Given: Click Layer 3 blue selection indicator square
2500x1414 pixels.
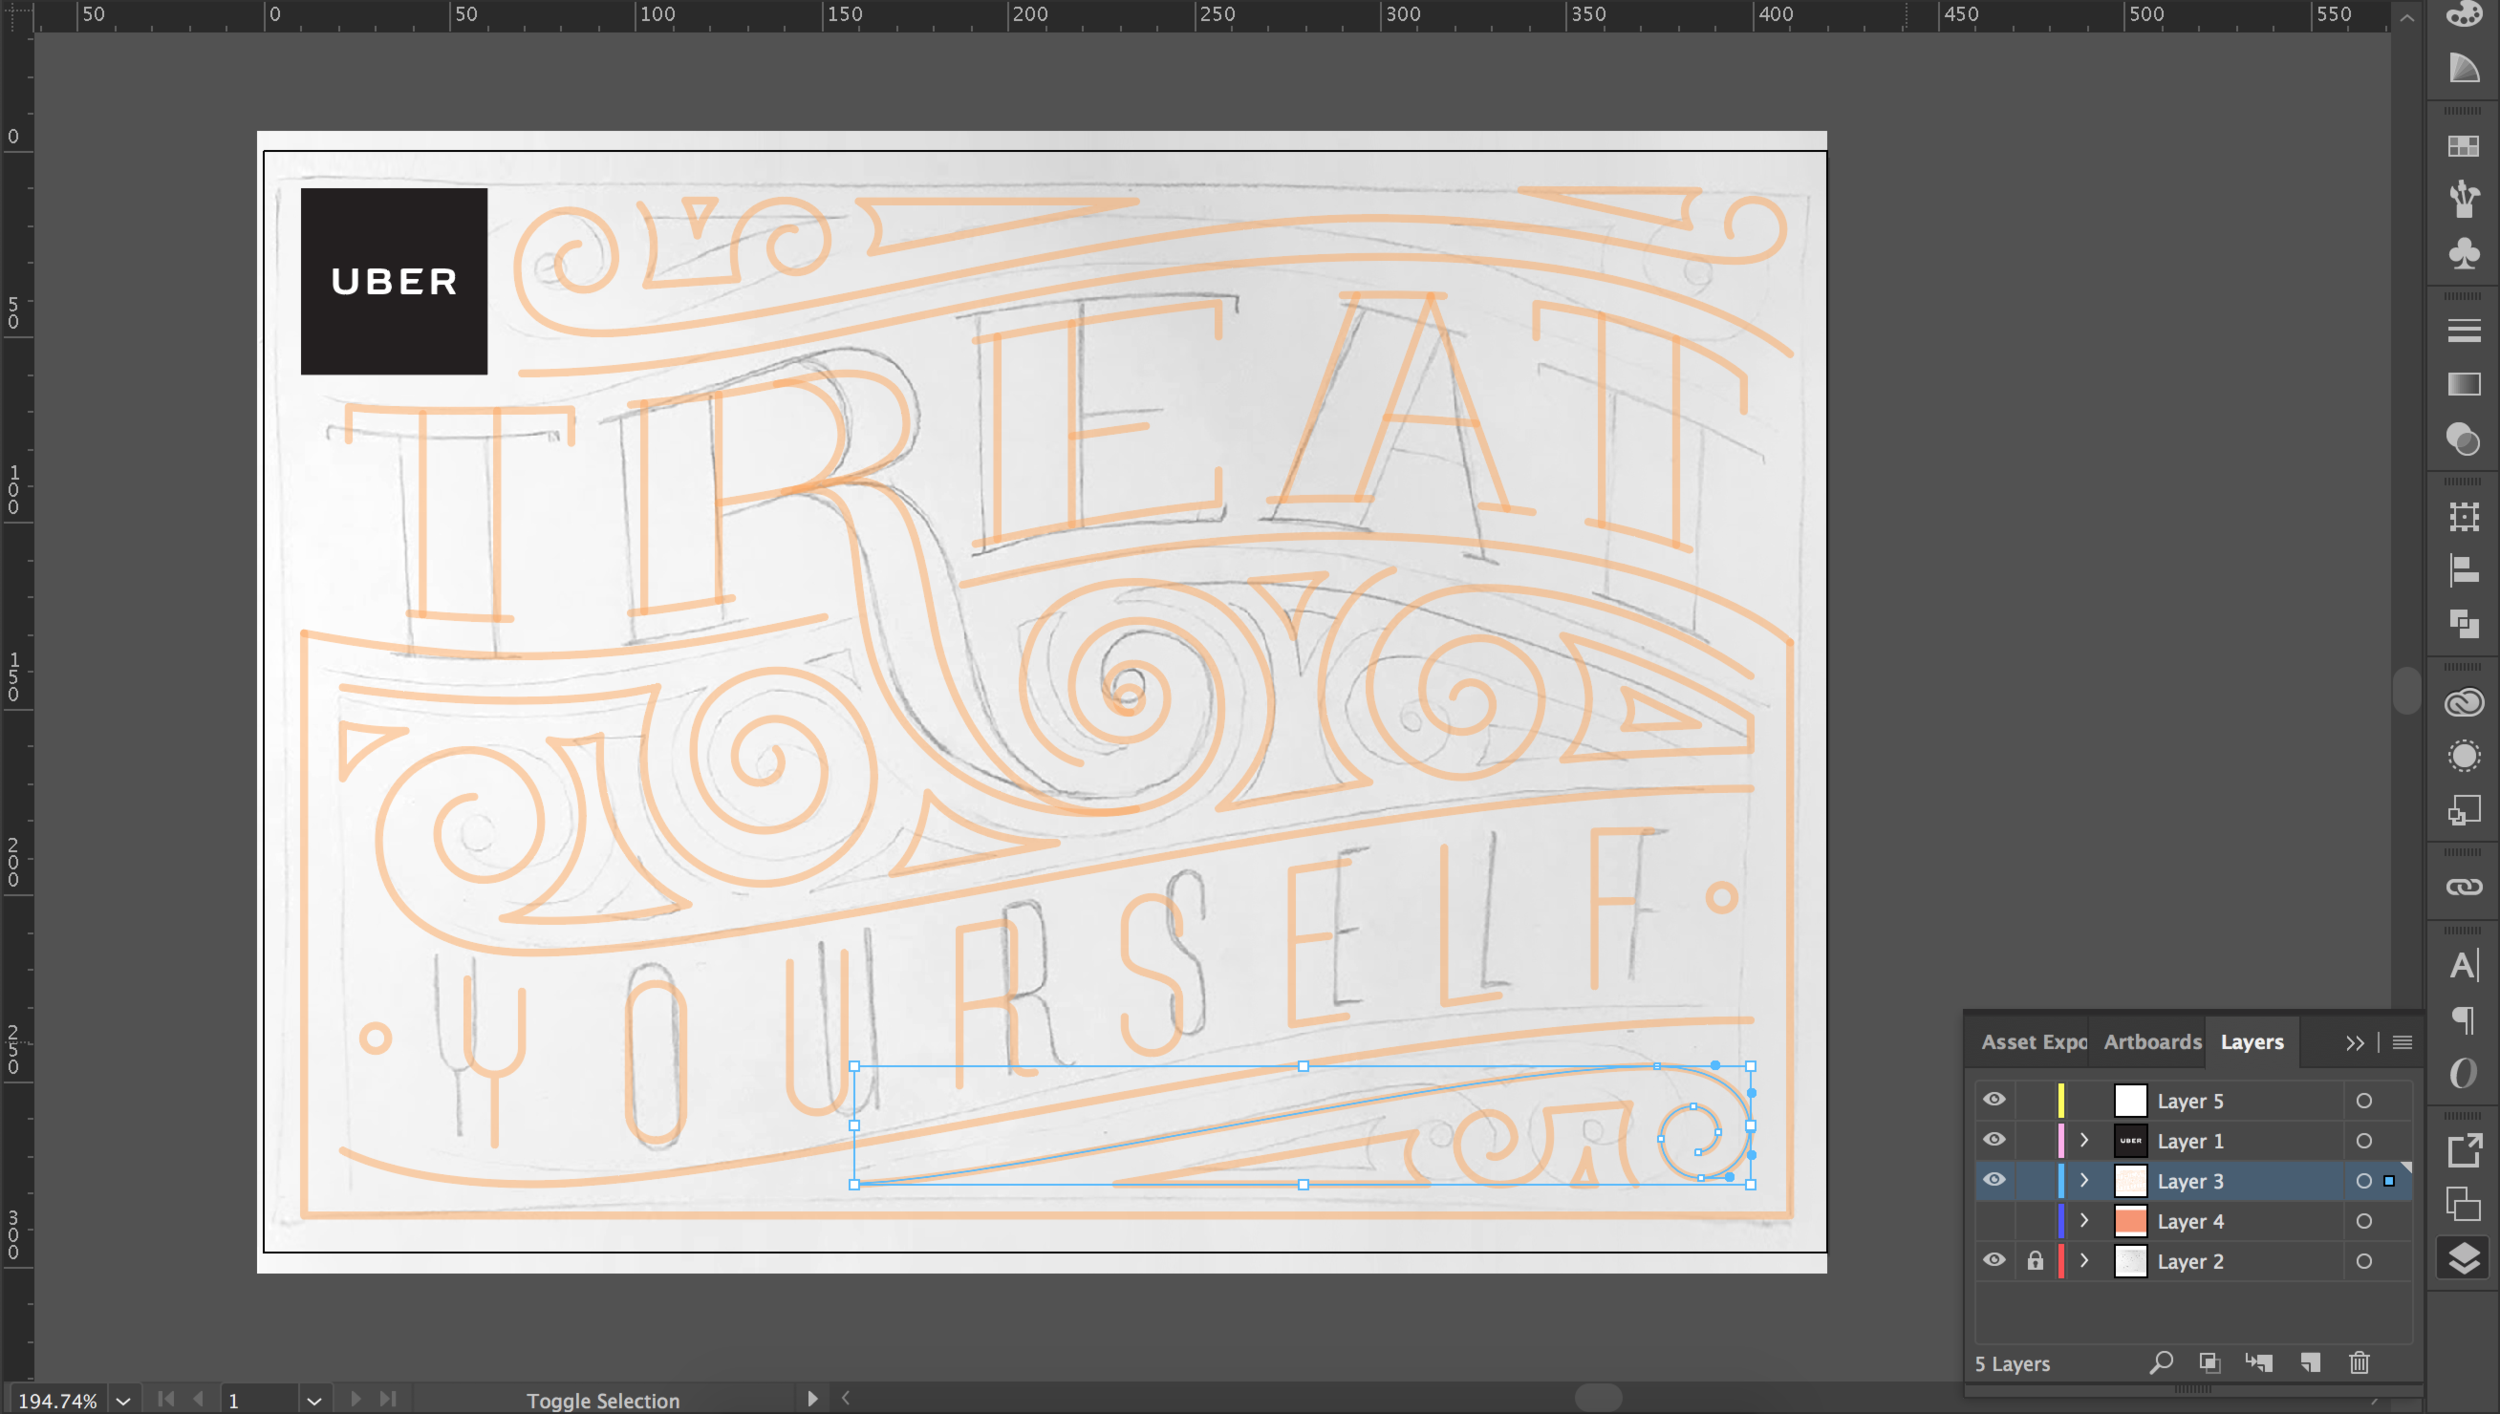Looking at the screenshot, I should 2389,1181.
